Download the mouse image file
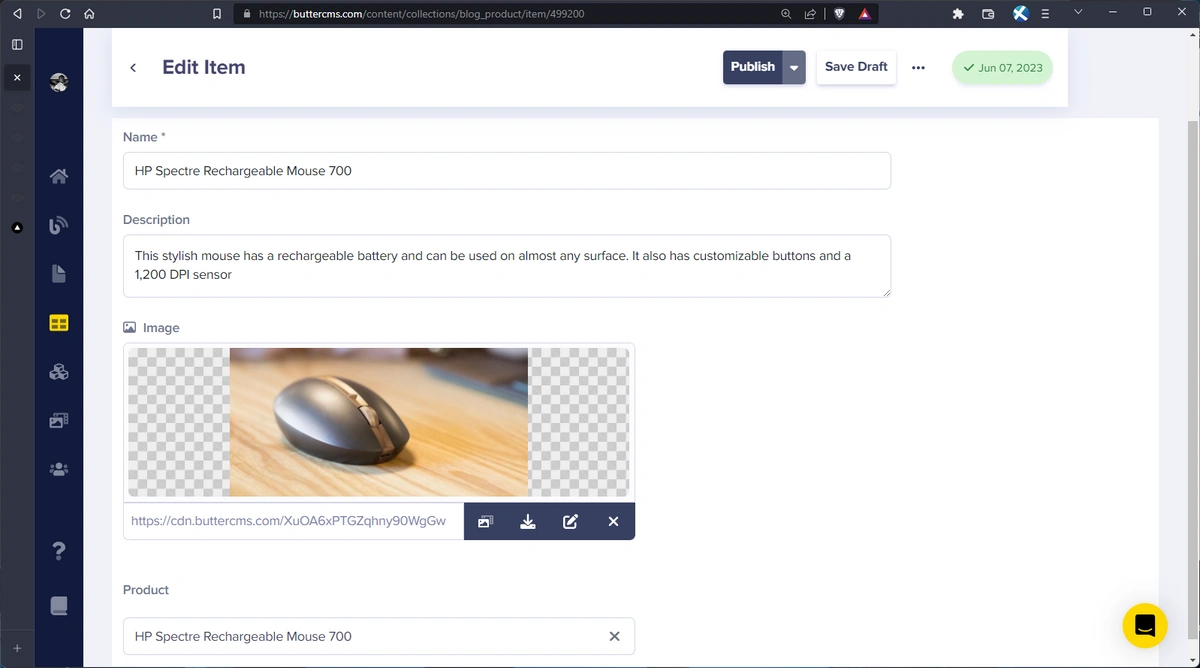 click(x=528, y=522)
